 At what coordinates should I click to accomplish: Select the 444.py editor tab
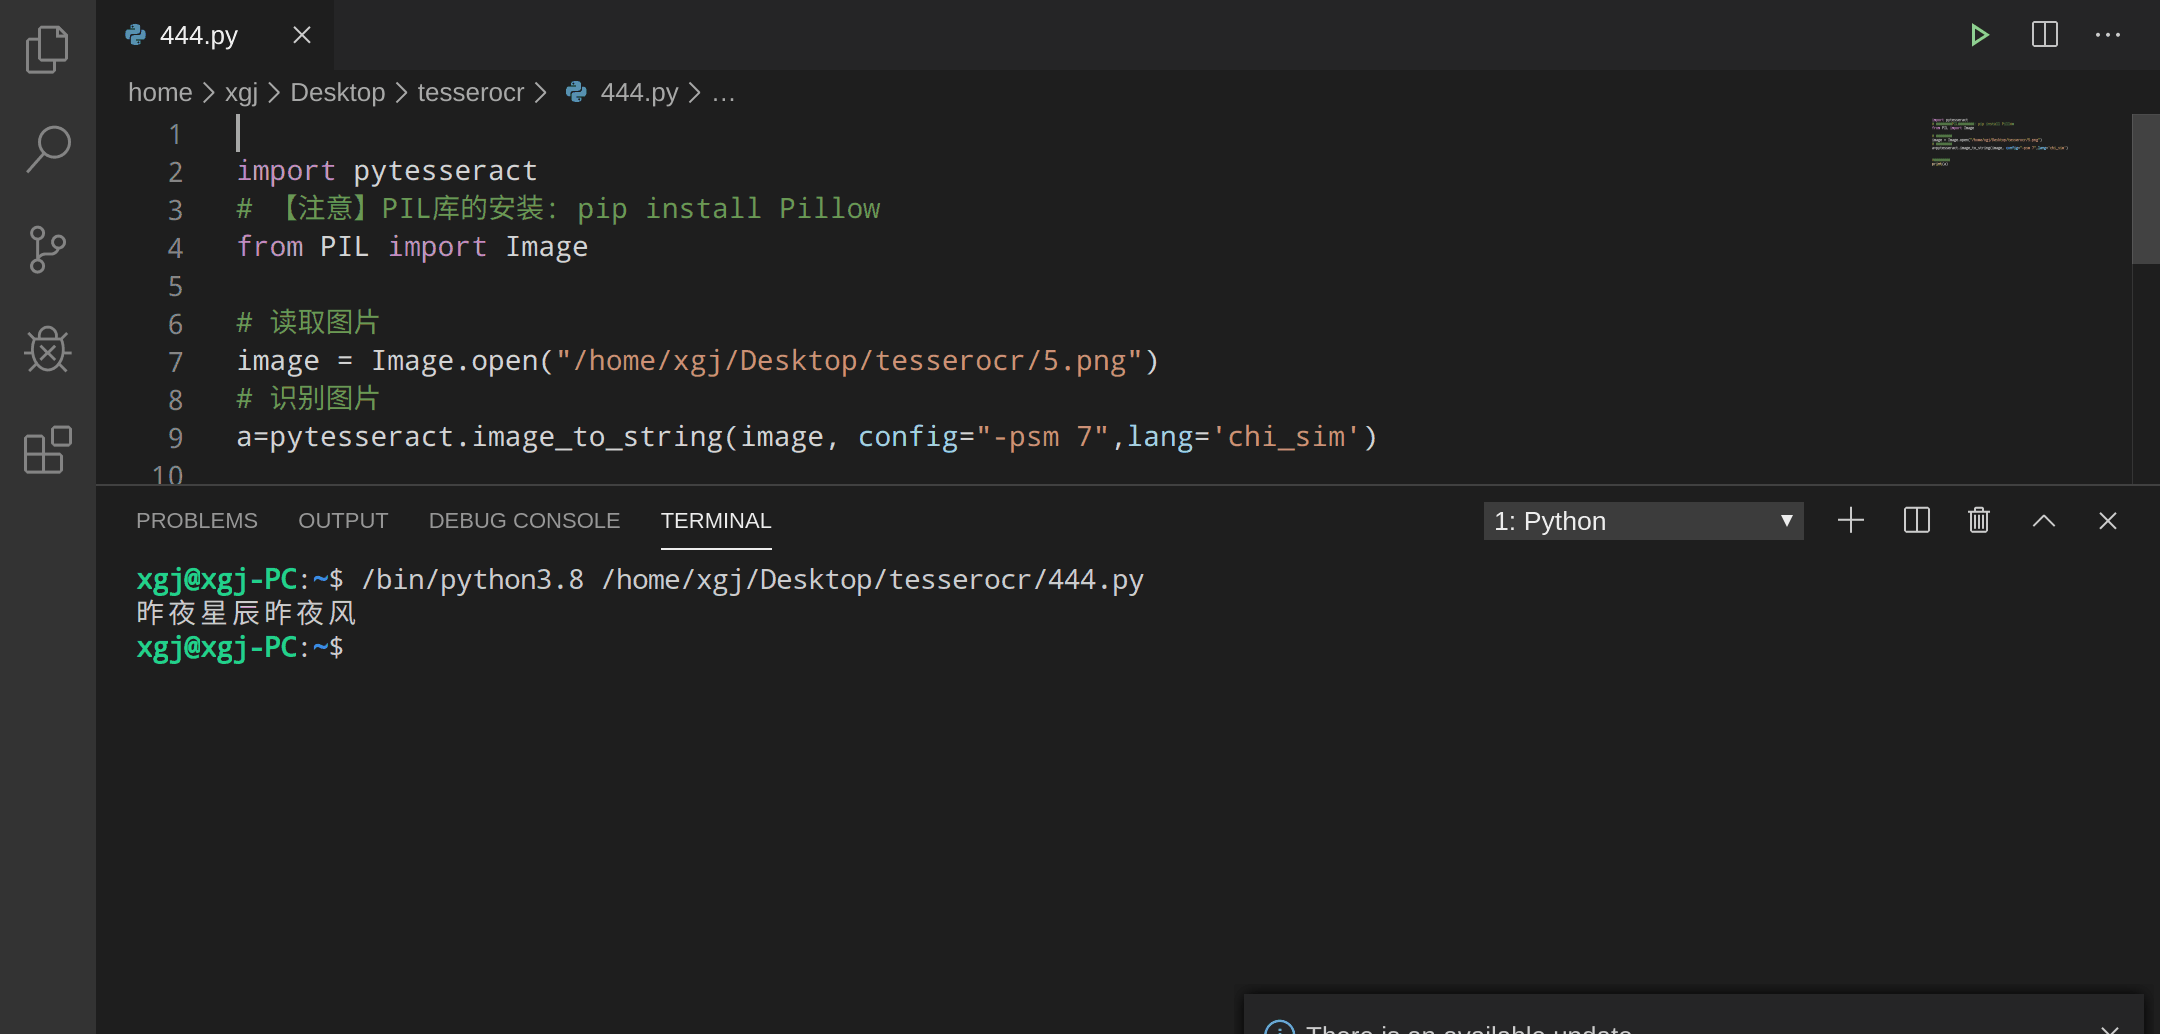coord(215,35)
